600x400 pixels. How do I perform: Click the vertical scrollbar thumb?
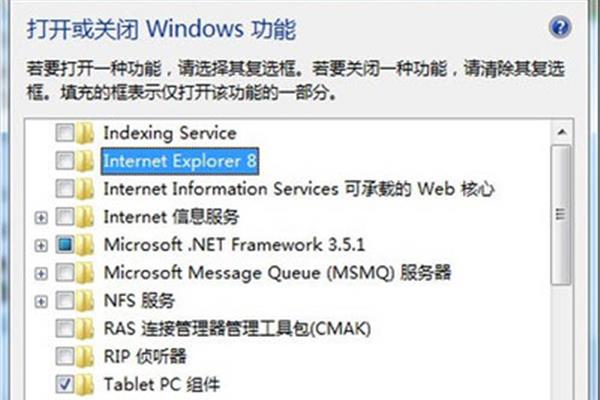click(x=561, y=215)
